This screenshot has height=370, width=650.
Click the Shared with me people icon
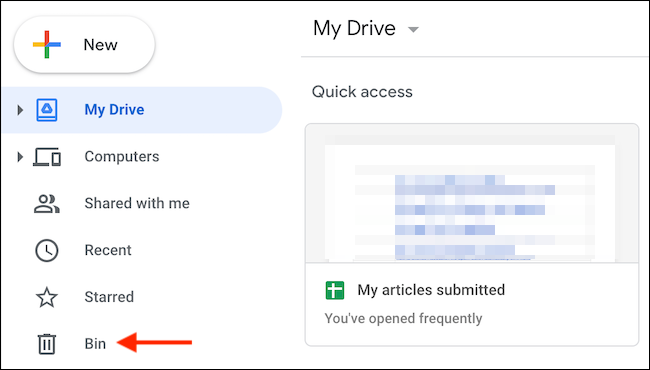click(47, 204)
